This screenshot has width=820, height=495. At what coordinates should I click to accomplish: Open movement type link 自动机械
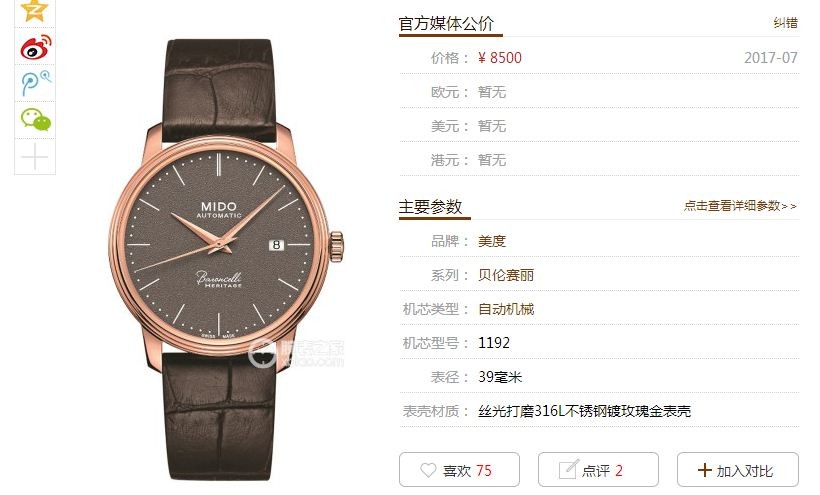point(506,309)
